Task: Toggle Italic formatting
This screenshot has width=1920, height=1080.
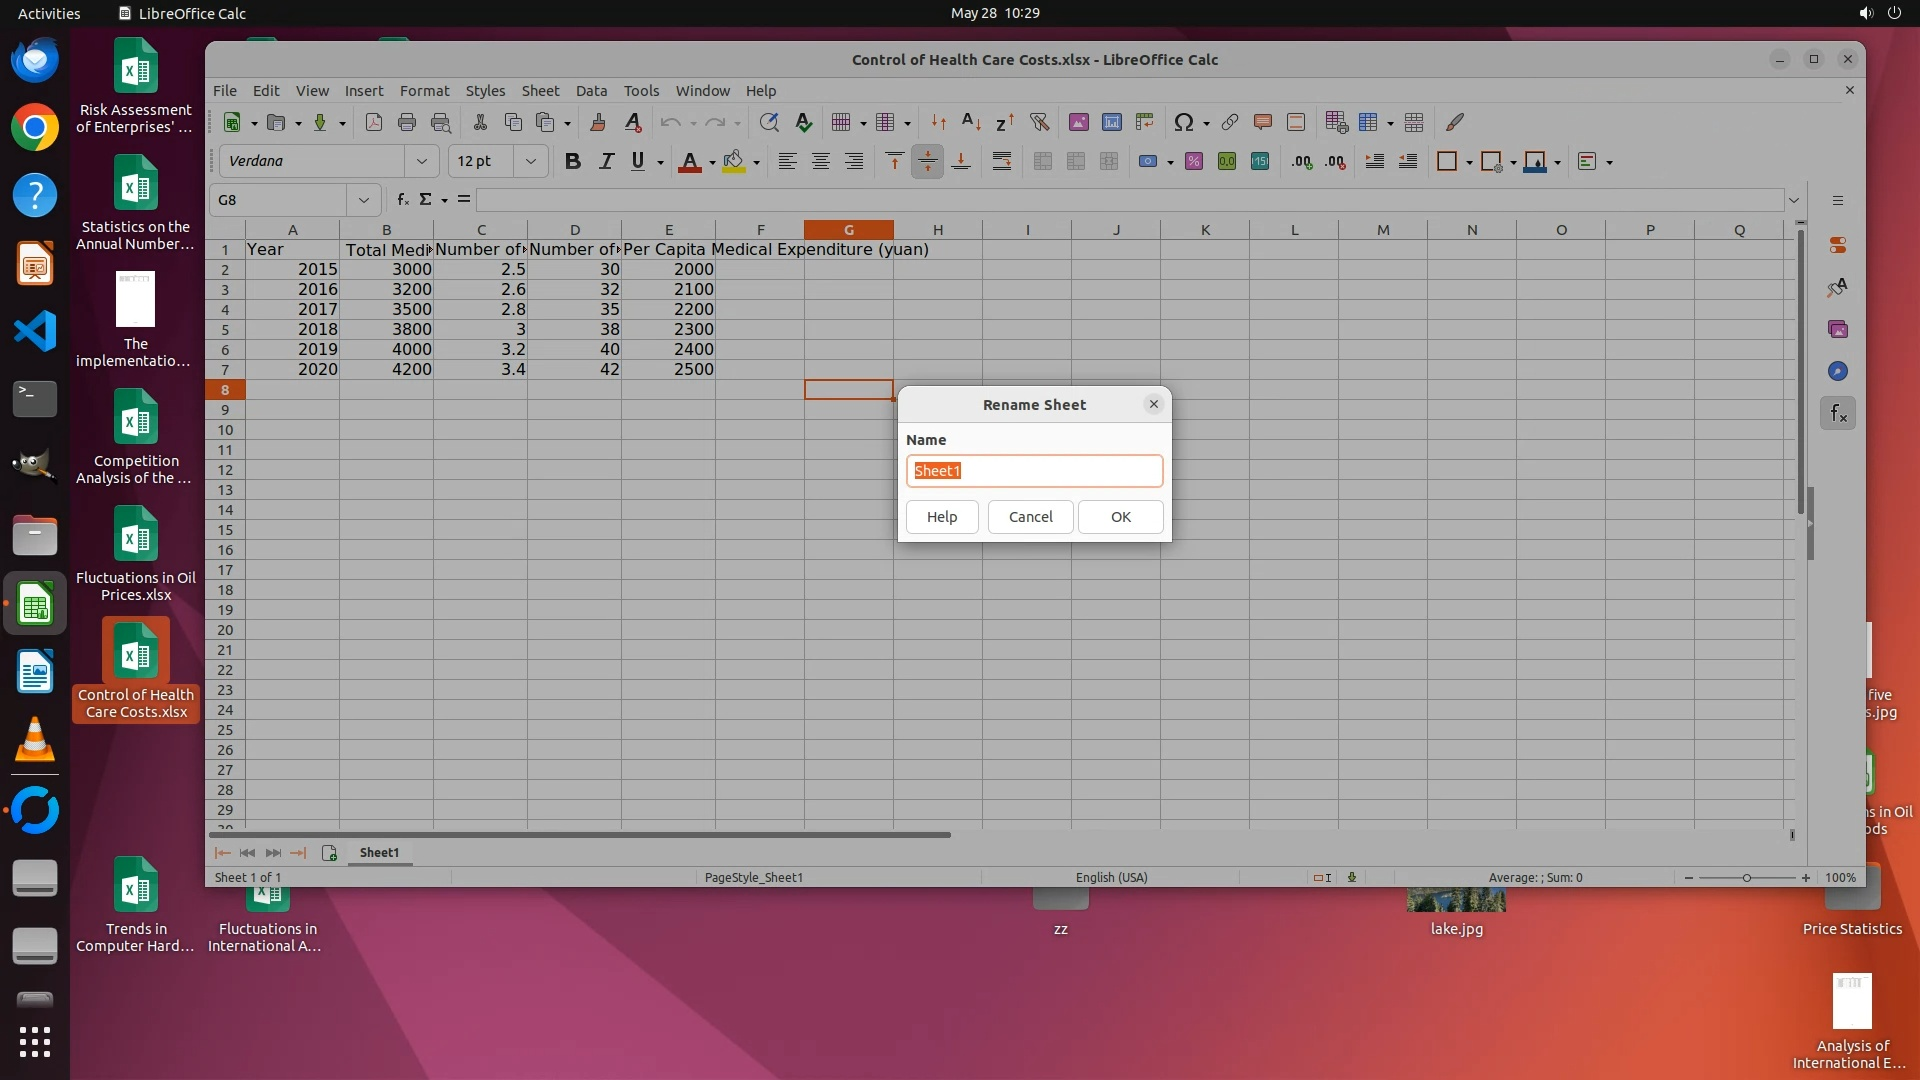Action: 606,161
